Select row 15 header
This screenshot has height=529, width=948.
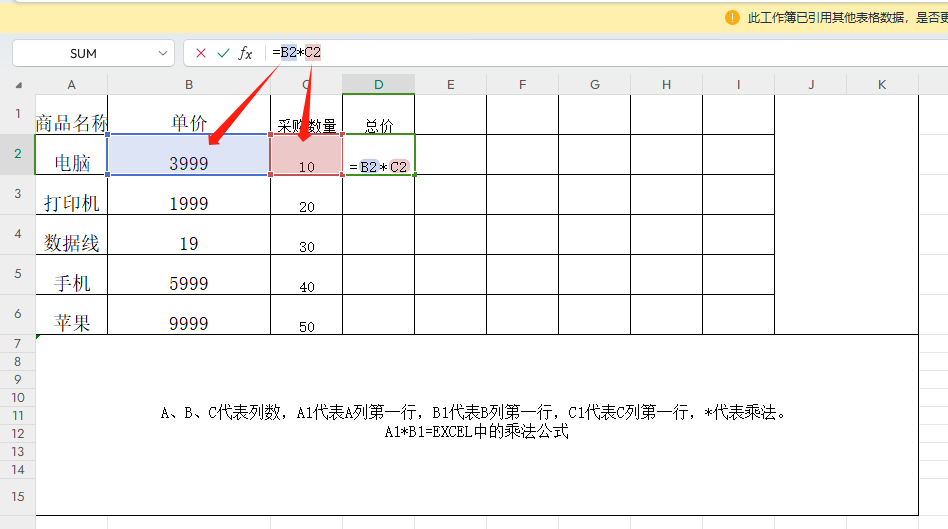pyautogui.click(x=18, y=496)
